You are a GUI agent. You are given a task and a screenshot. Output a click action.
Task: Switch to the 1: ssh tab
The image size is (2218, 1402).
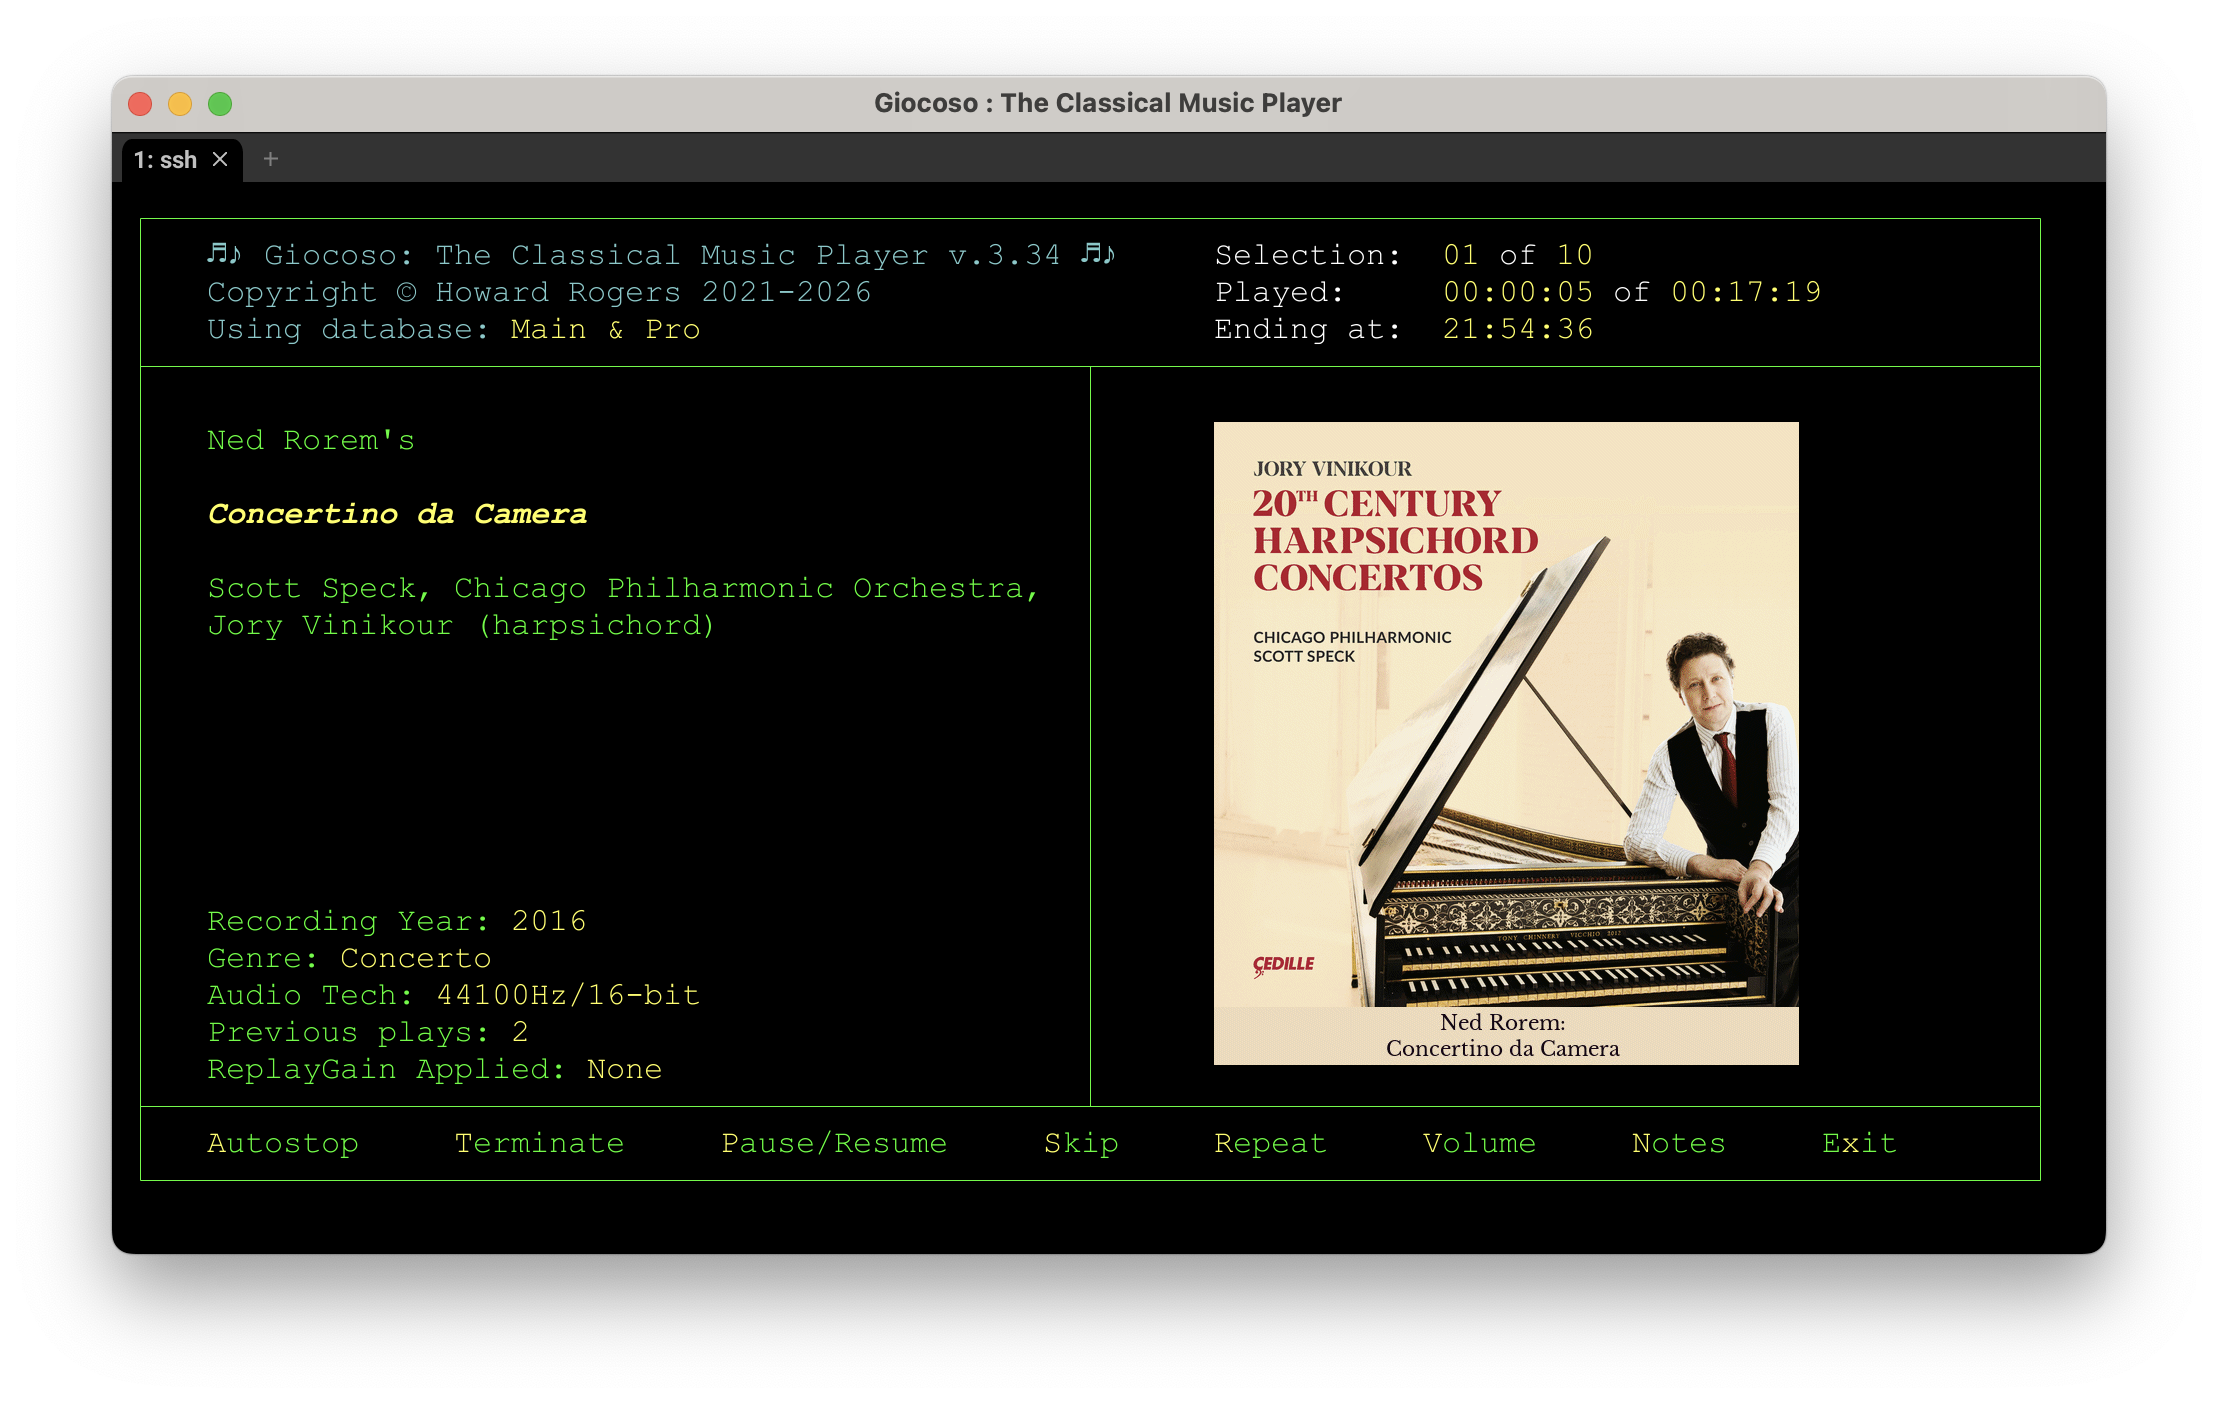pyautogui.click(x=168, y=158)
